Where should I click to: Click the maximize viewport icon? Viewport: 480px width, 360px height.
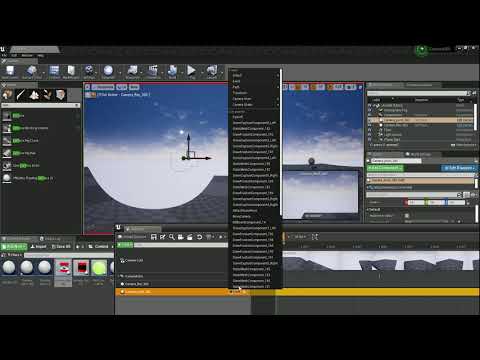pos(360,87)
